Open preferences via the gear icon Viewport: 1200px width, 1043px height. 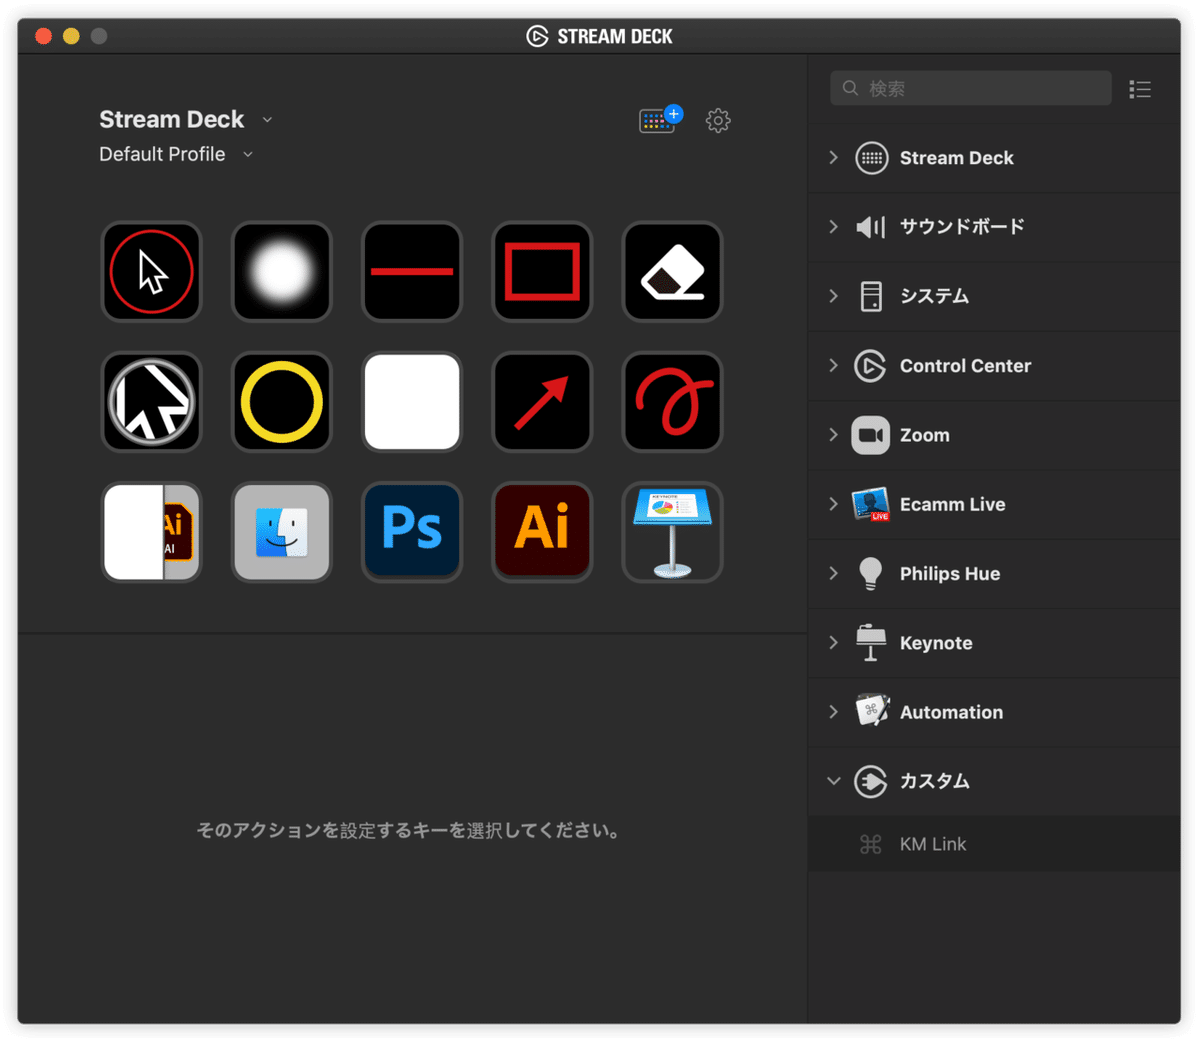pos(718,121)
